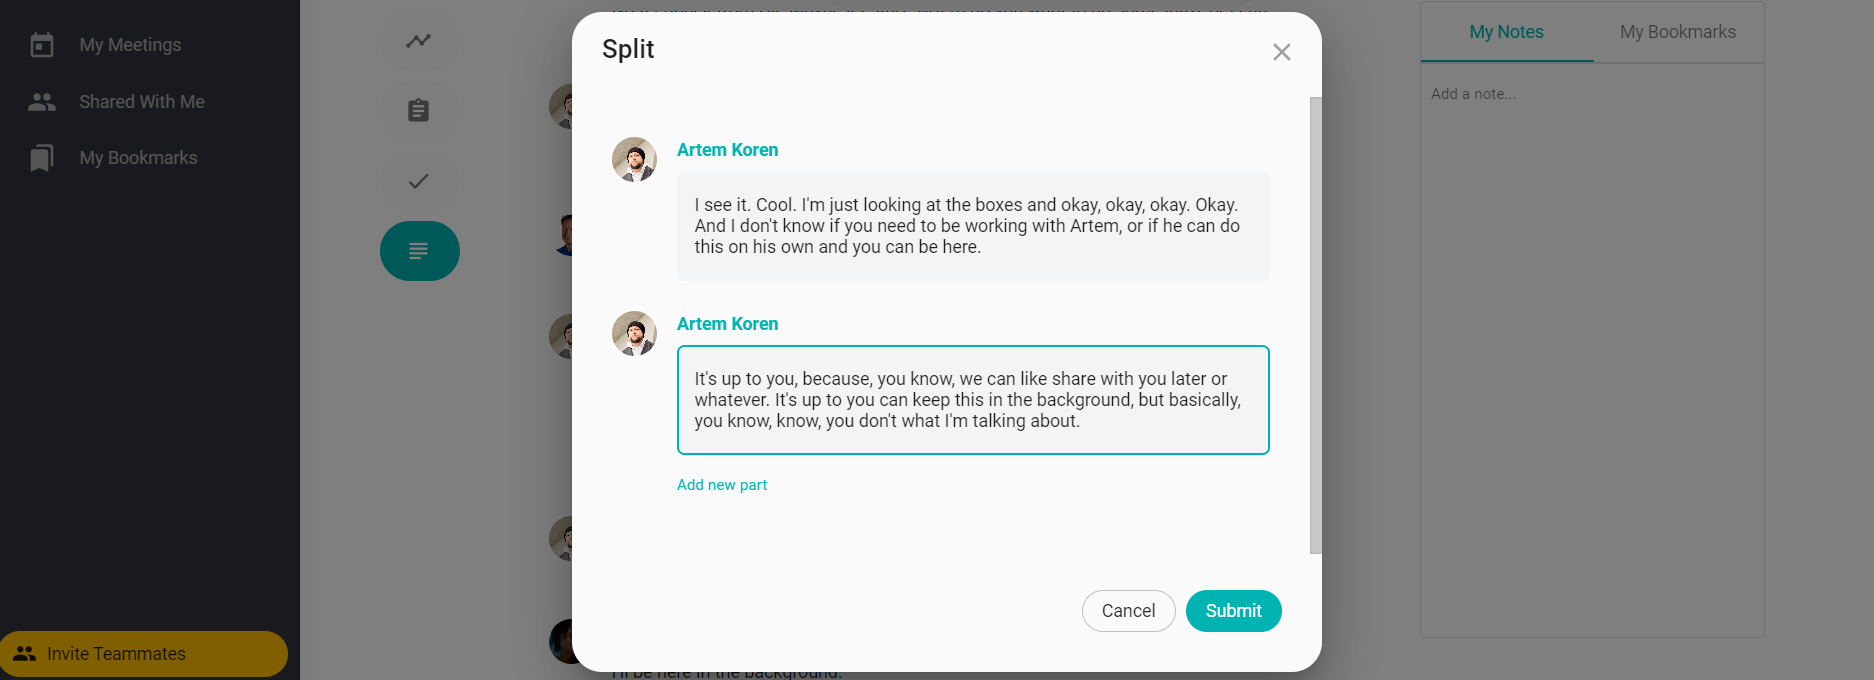Click the My Bookmarks sidebar icon
This screenshot has width=1874, height=680.
42,158
